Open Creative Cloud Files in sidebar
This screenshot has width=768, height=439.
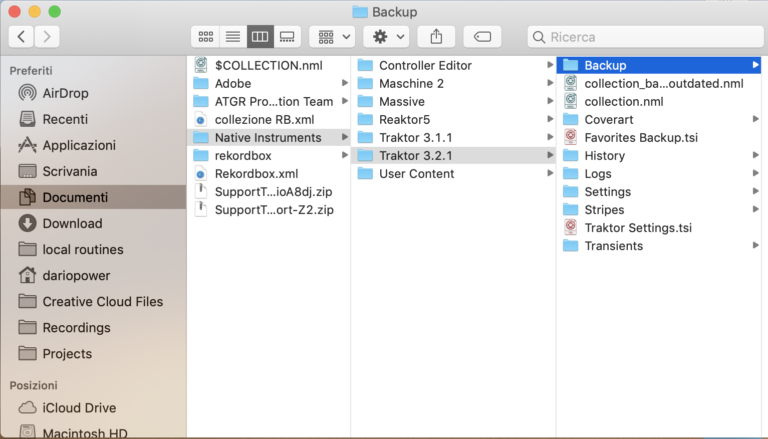pyautogui.click(x=91, y=301)
